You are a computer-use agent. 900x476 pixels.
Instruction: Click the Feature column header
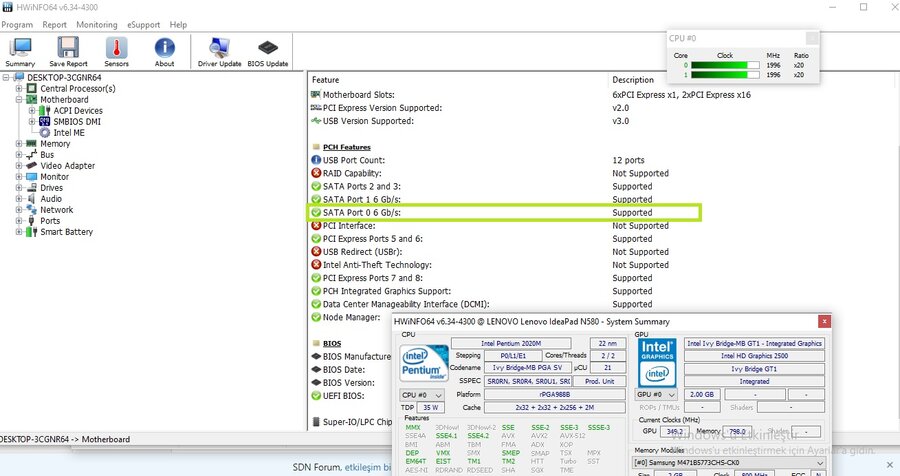[x=457, y=80]
